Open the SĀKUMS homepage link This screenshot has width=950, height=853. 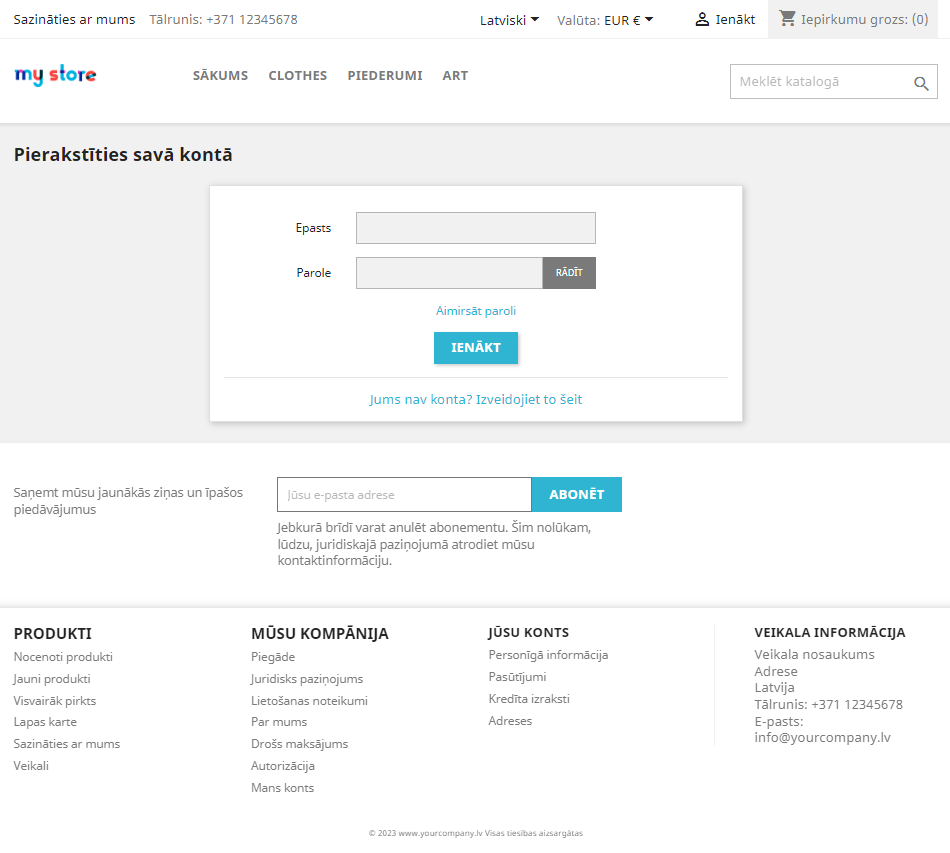[x=220, y=75]
